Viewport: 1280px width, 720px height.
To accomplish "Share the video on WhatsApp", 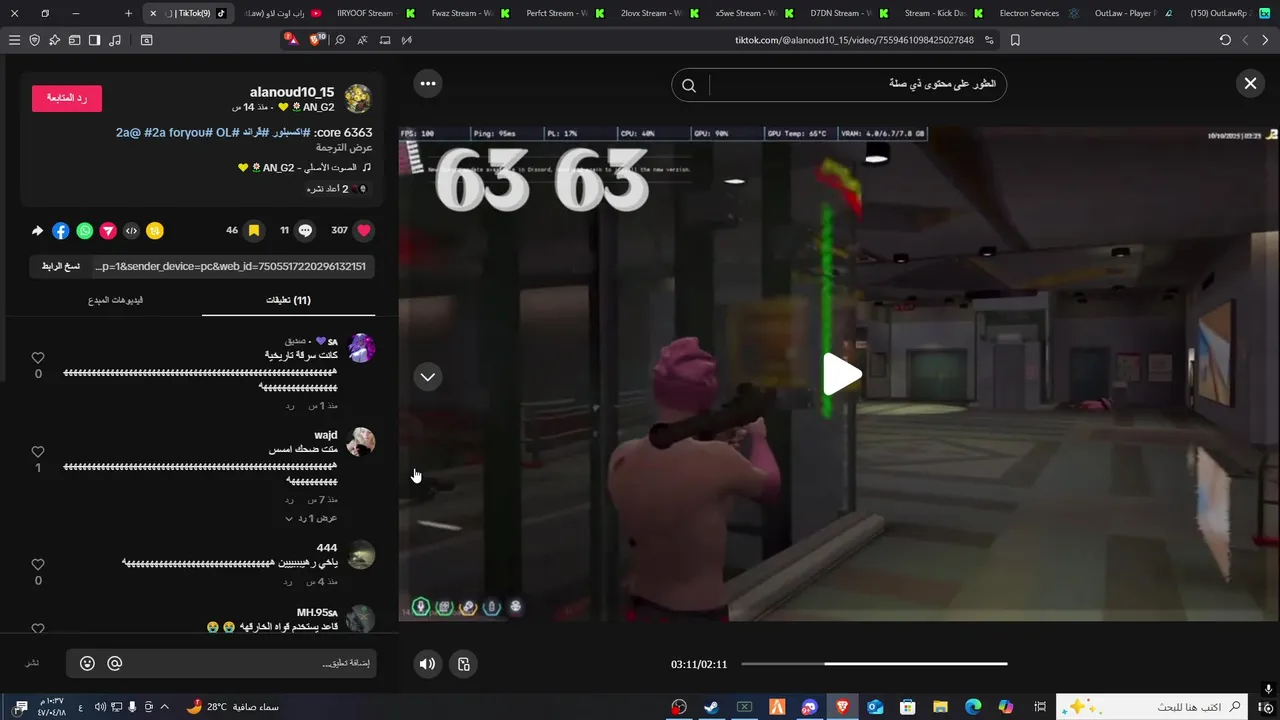I will coord(85,231).
